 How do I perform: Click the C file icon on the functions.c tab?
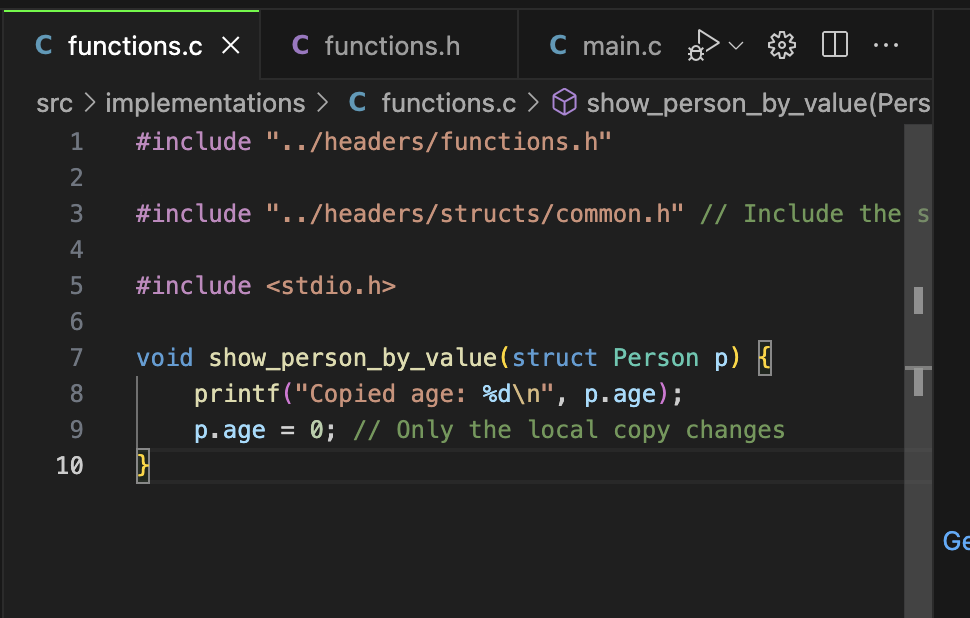pyautogui.click(x=44, y=46)
